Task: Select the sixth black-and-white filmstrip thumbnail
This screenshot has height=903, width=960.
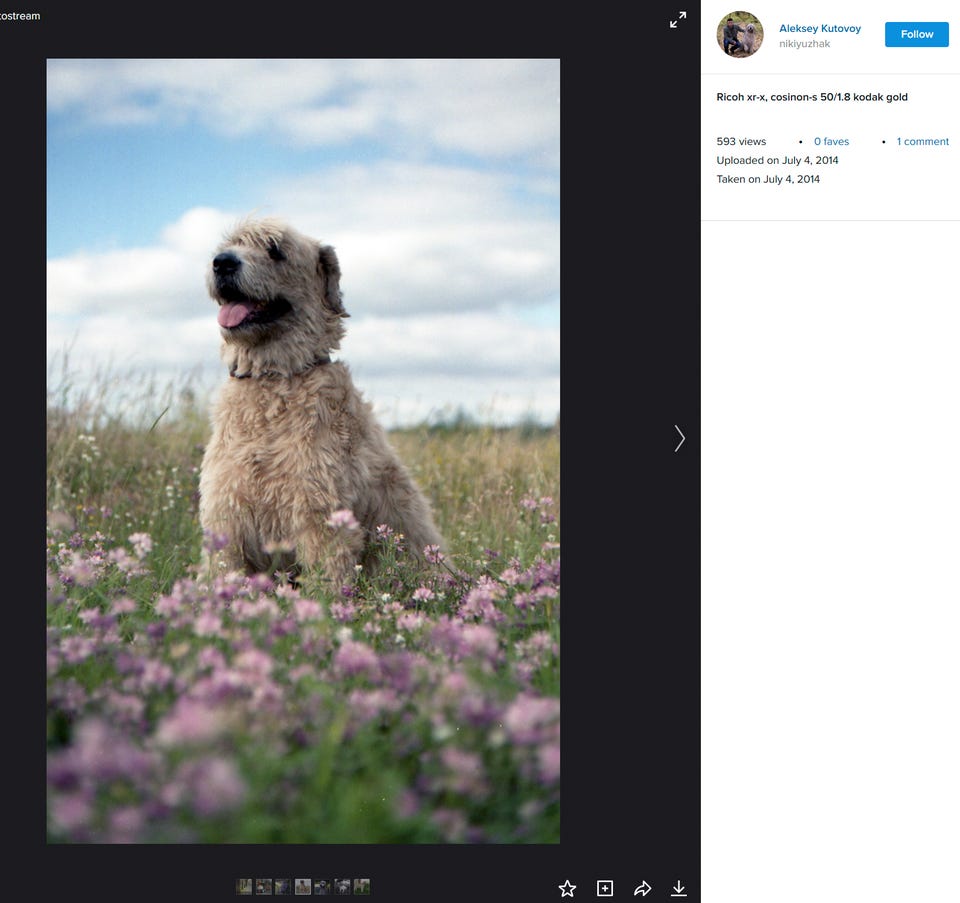Action: pyautogui.click(x=342, y=886)
